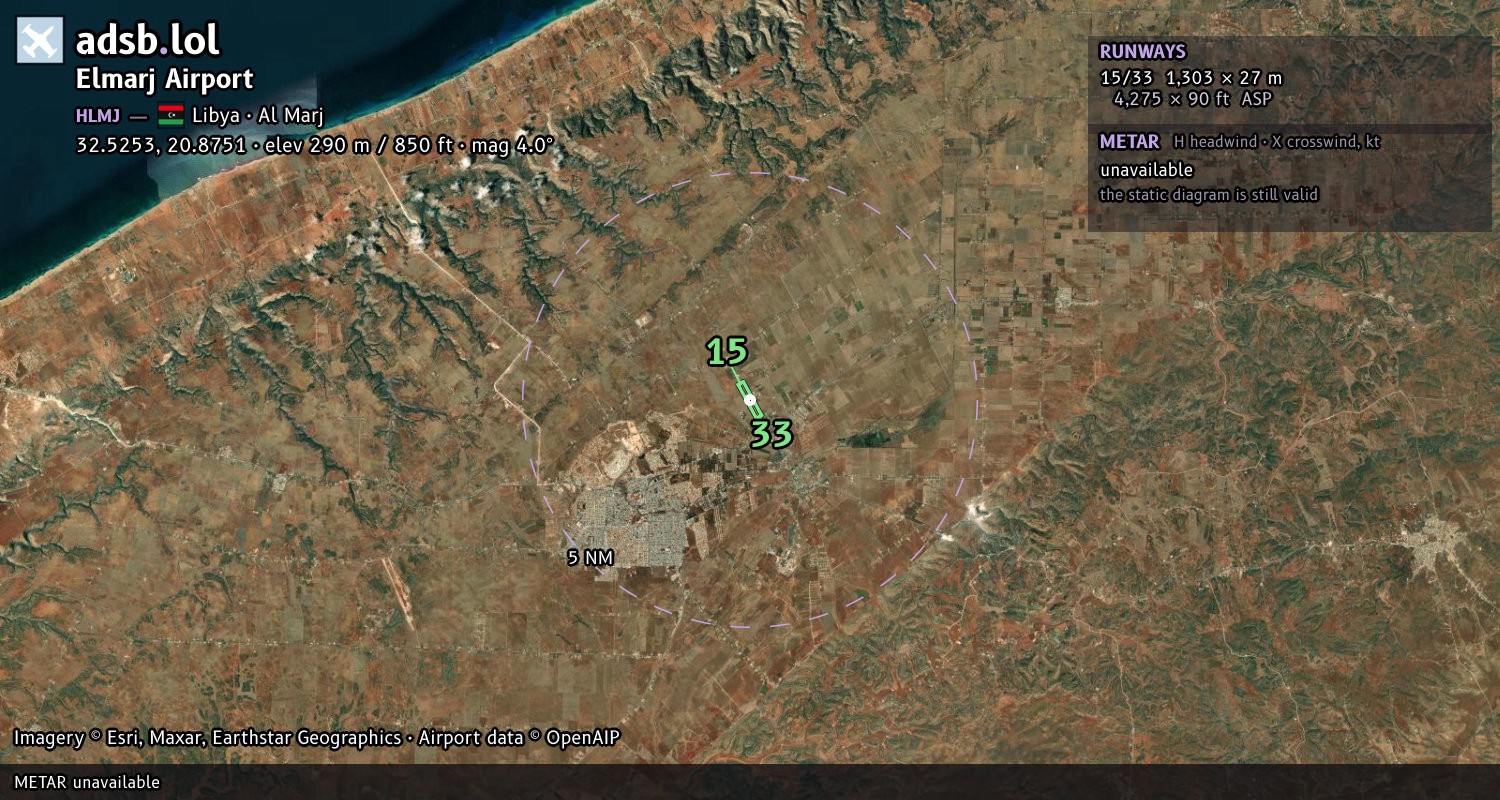1500x800 pixels.
Task: Click the "METAR unavailable" status bar text
Action: 87,782
